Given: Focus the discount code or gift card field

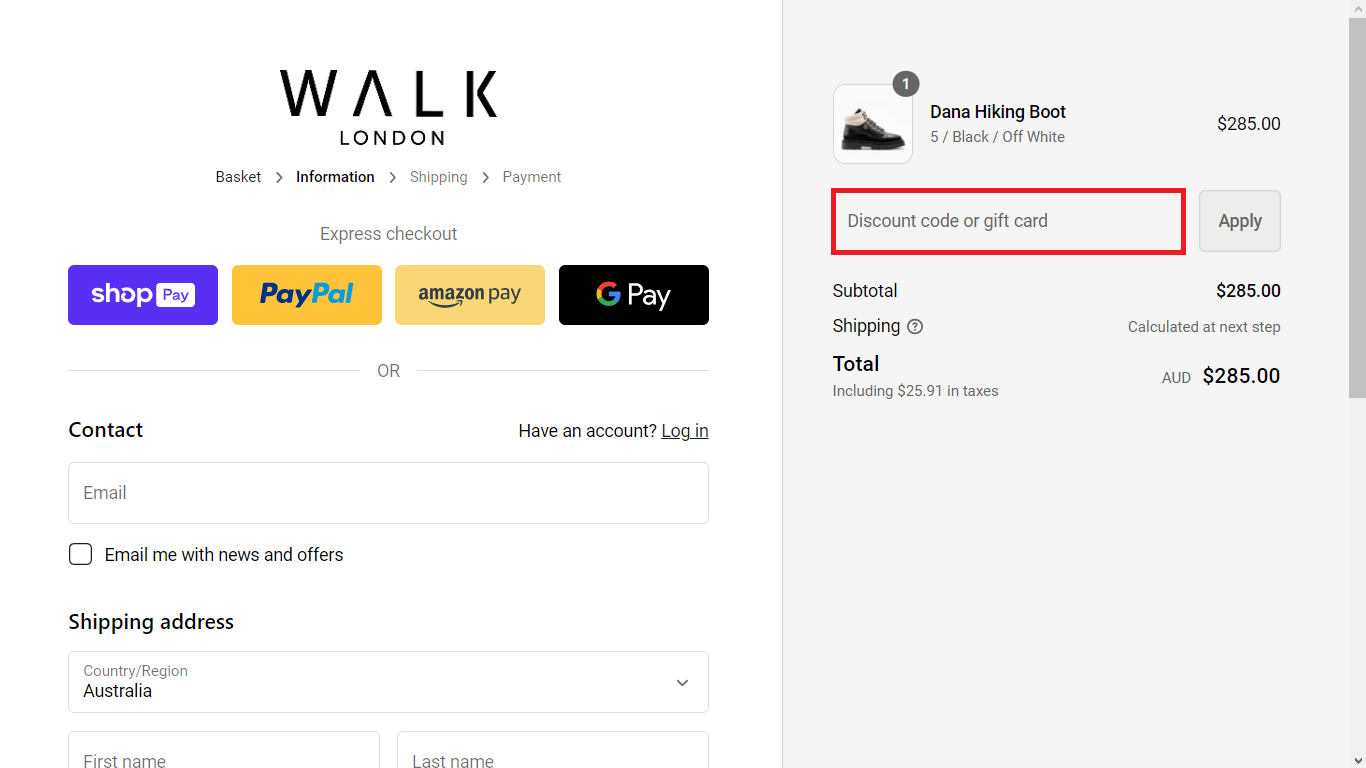Looking at the screenshot, I should pos(1007,220).
